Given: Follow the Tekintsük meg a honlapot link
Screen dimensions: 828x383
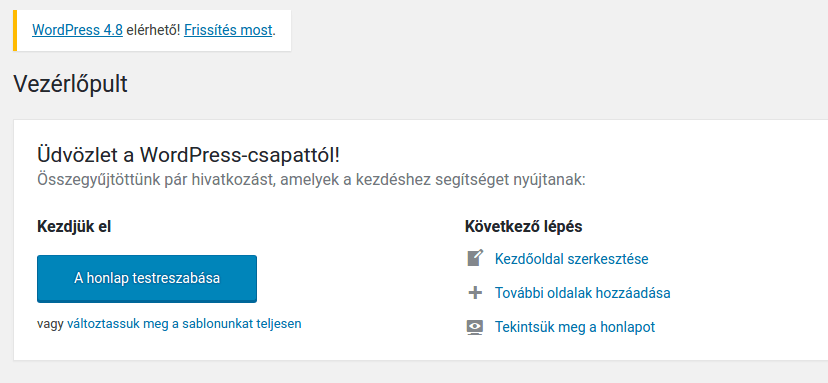Looking at the screenshot, I should [x=575, y=327].
